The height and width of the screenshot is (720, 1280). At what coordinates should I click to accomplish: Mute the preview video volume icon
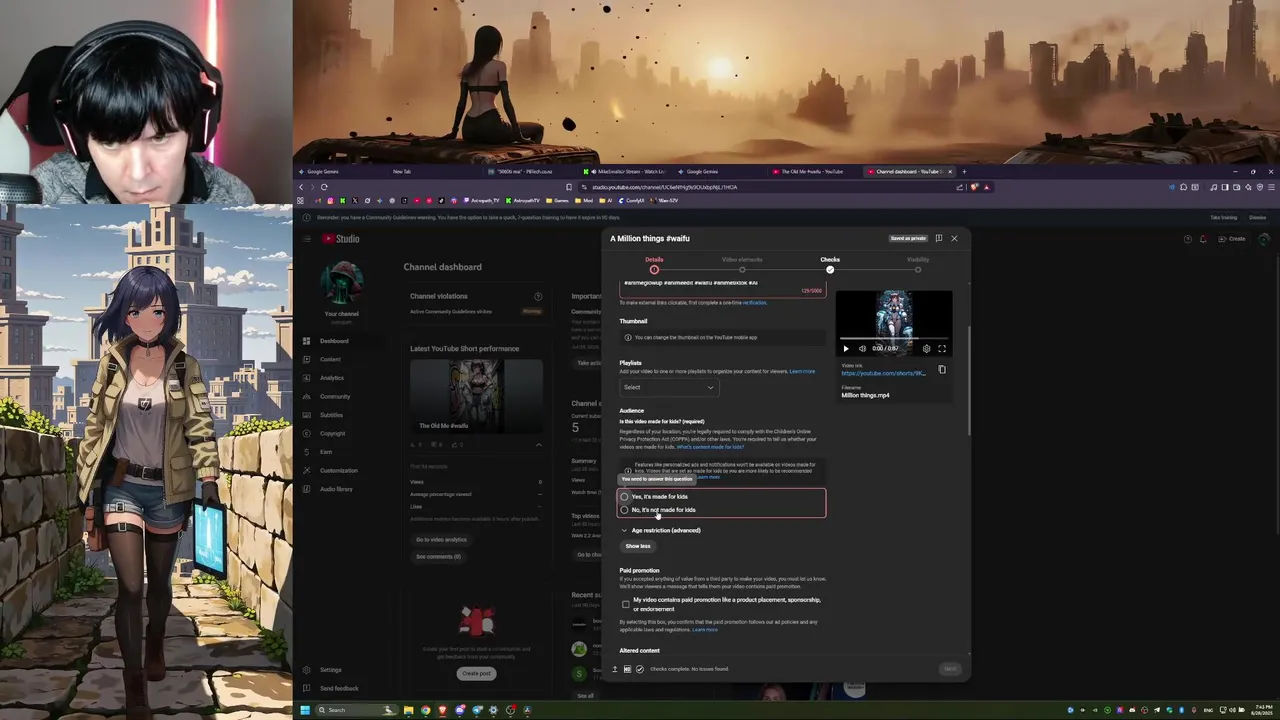click(862, 349)
